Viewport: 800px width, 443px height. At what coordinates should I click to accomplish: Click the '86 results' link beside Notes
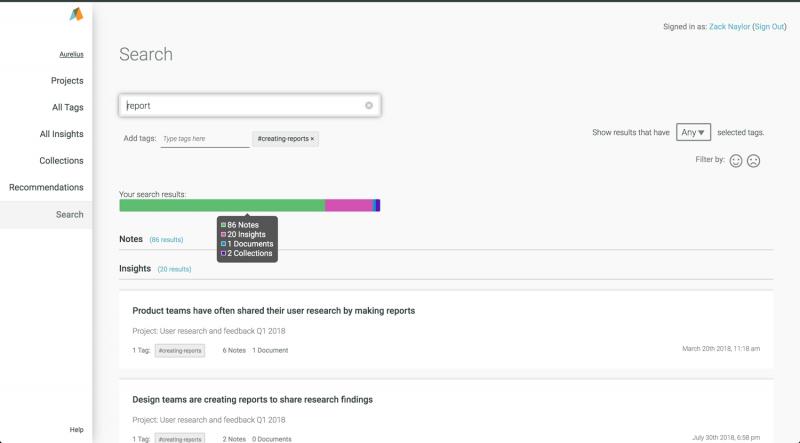166,239
